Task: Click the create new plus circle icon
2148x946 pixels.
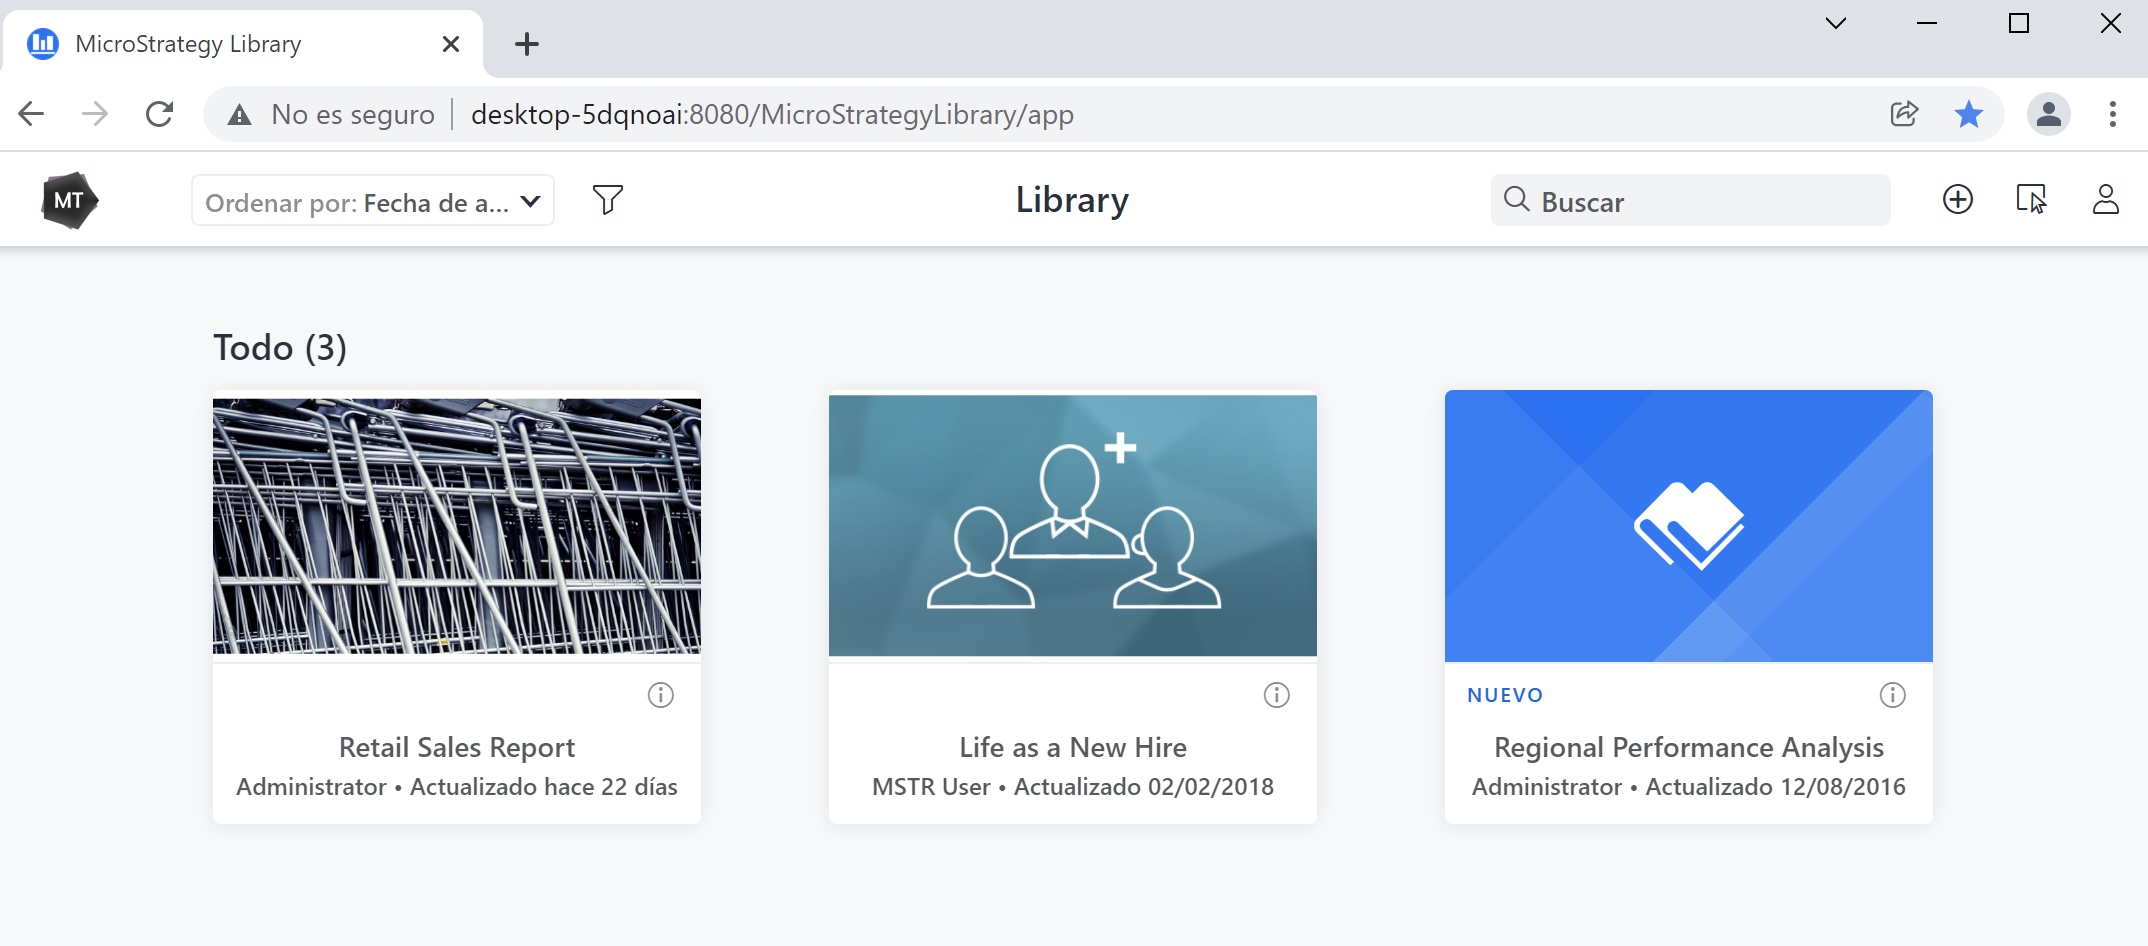Action: pyautogui.click(x=1958, y=200)
